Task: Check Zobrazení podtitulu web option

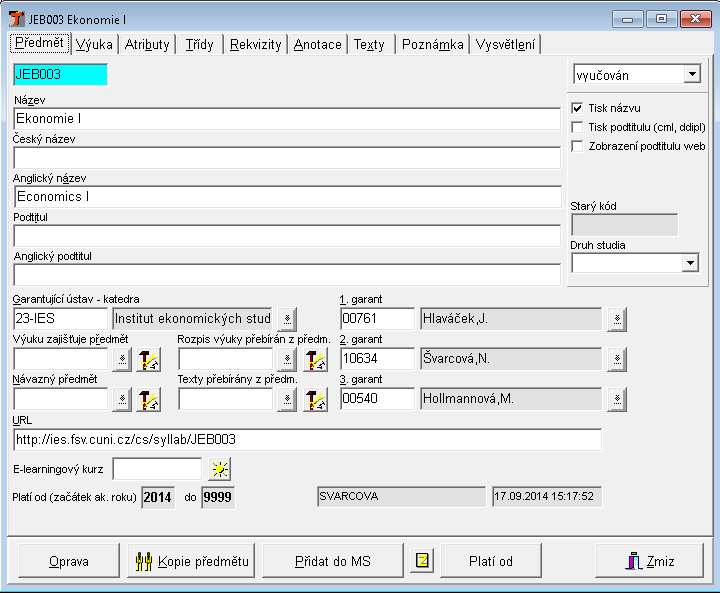Action: coord(577,146)
